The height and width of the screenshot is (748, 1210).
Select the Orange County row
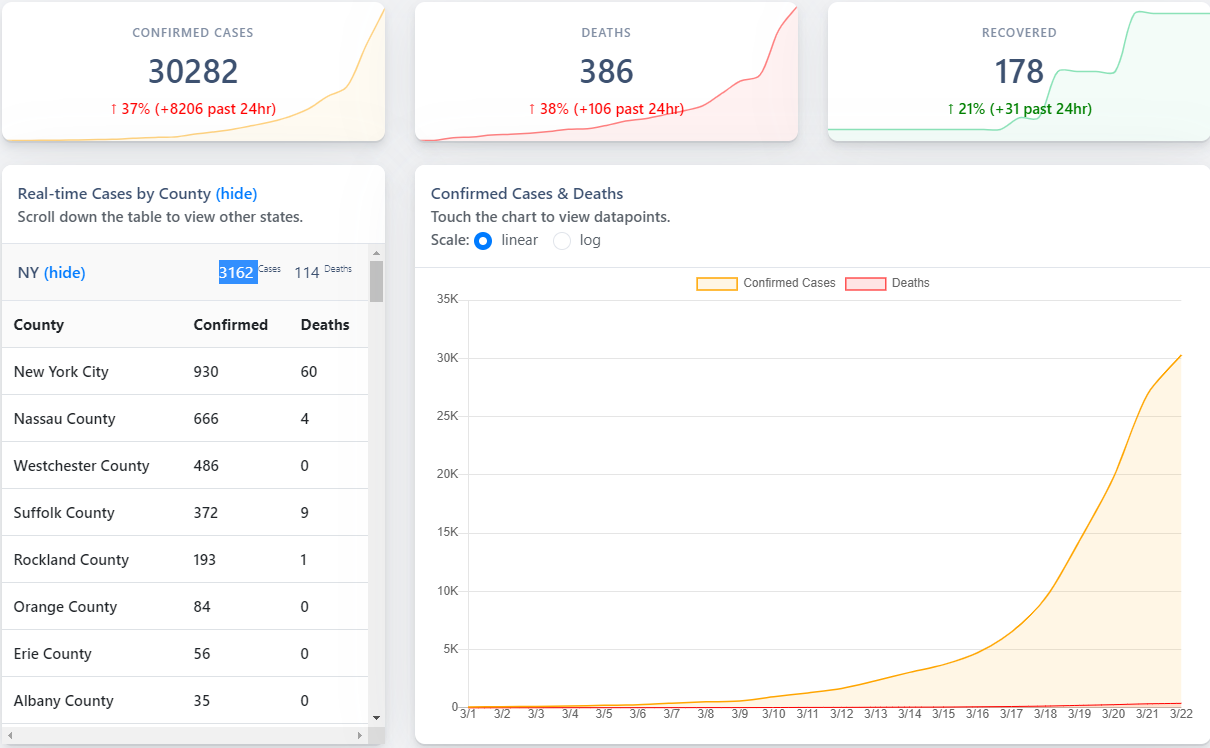coord(185,607)
